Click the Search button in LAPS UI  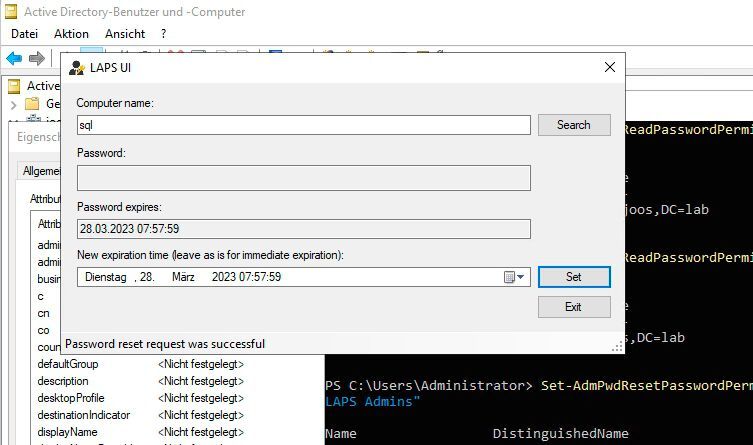point(574,125)
